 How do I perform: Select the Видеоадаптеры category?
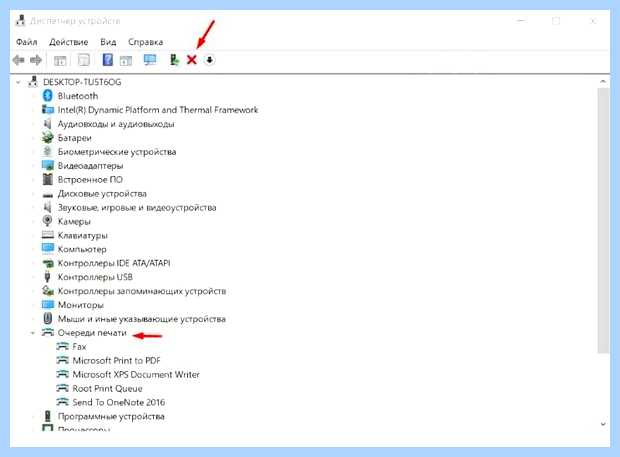[x=91, y=166]
